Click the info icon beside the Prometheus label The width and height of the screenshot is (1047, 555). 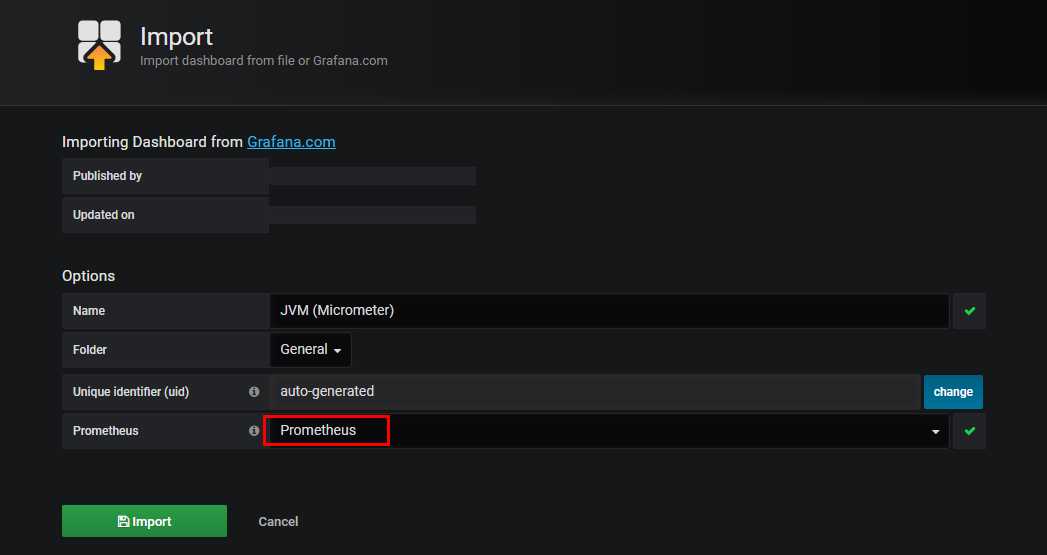(254, 431)
